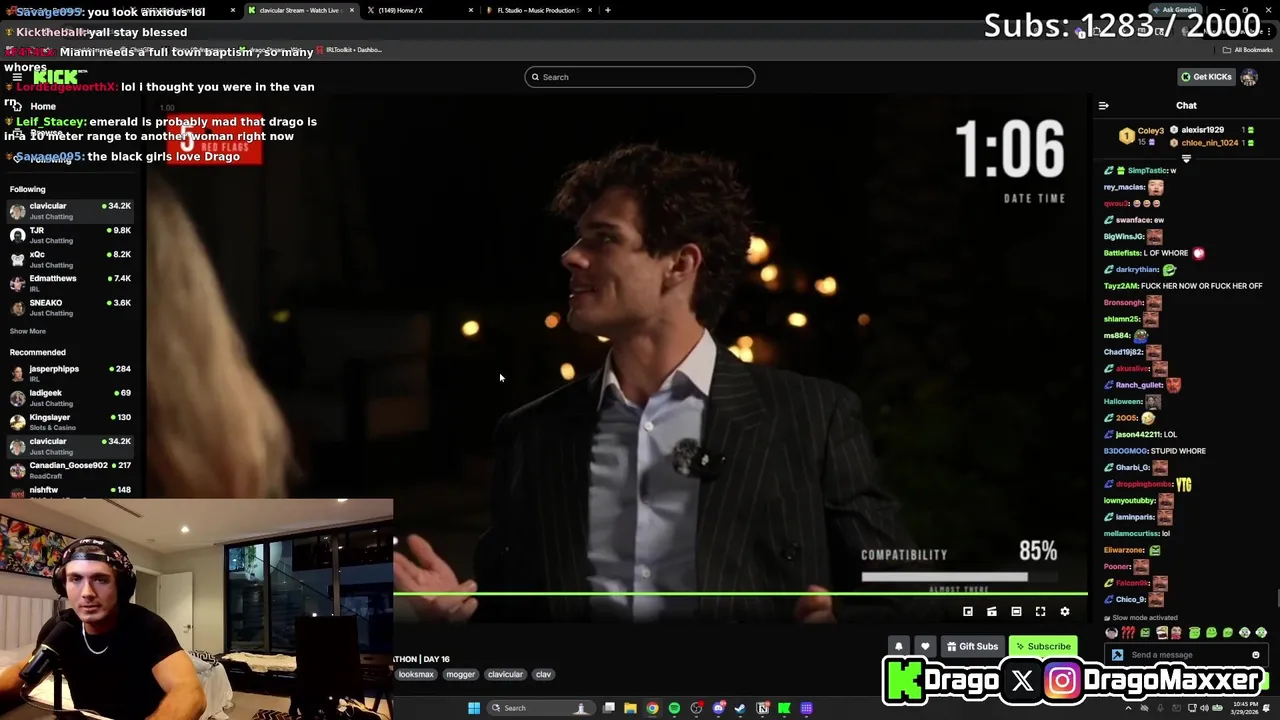Open the Kick sidebar hamburger menu
The height and width of the screenshot is (720, 1280).
(x=17, y=77)
